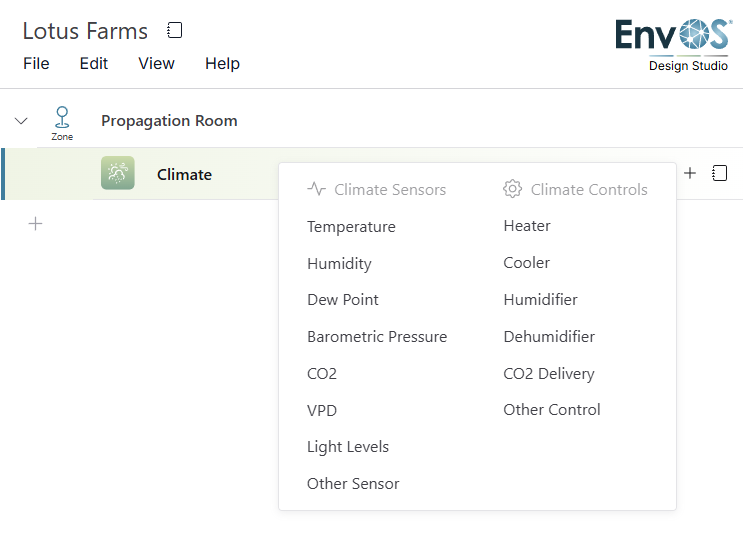Click the plus icon on Climate row
This screenshot has width=743, height=552.
(690, 173)
